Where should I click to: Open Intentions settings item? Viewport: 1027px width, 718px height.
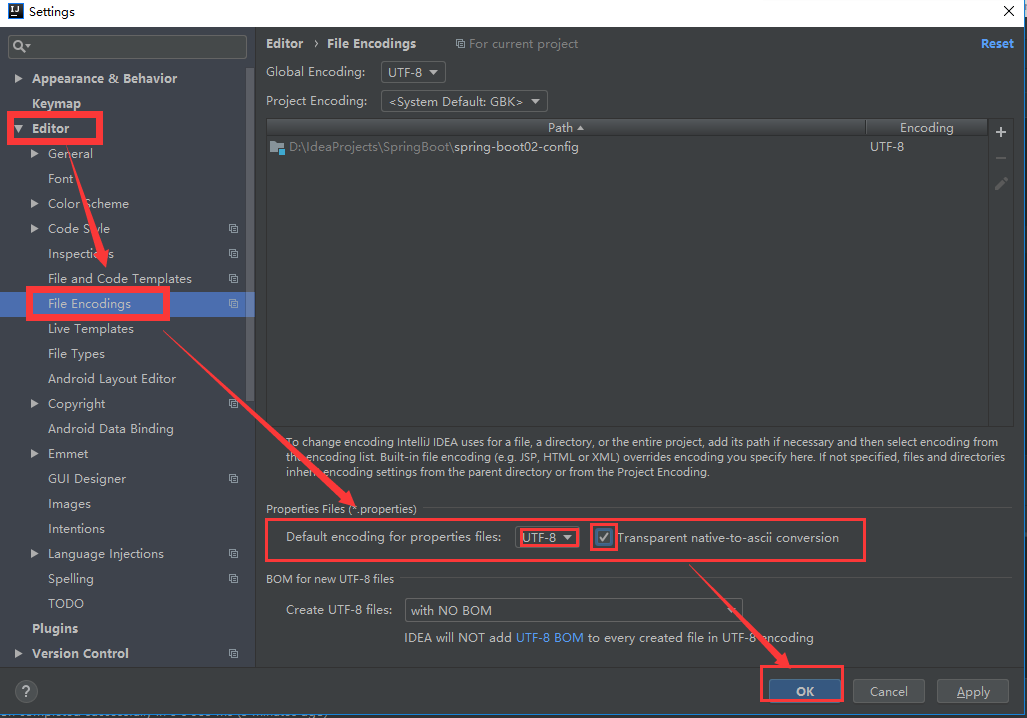(x=76, y=529)
